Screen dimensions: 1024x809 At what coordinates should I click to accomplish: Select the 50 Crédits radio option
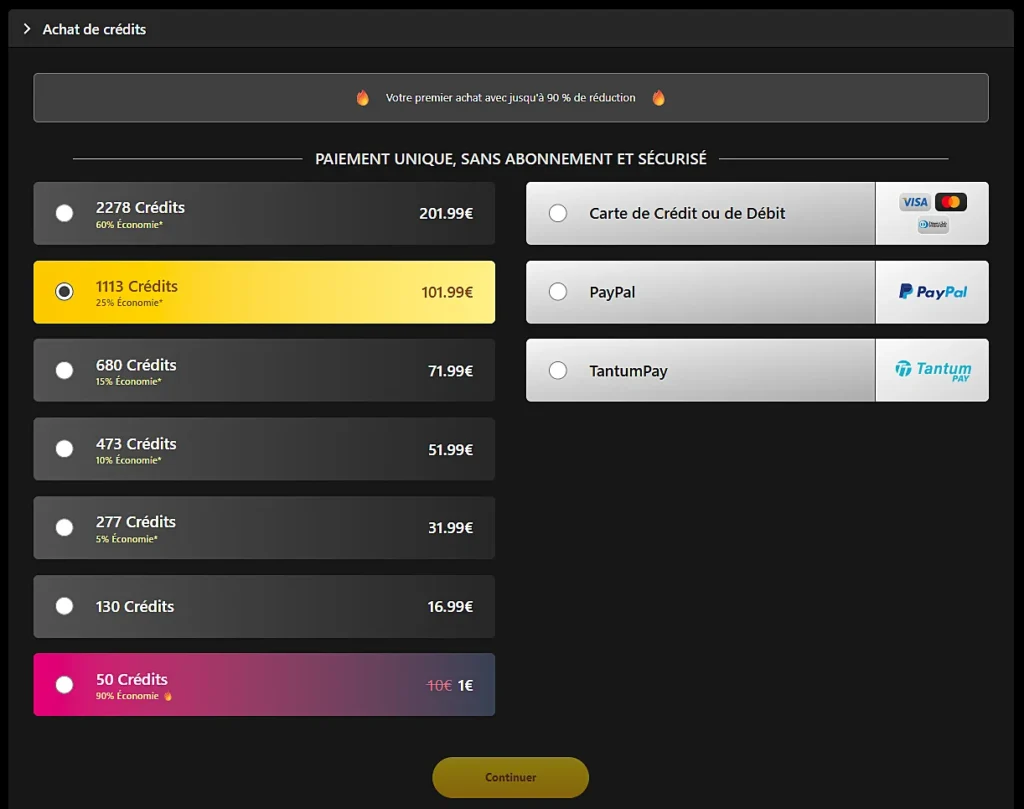pyautogui.click(x=64, y=685)
